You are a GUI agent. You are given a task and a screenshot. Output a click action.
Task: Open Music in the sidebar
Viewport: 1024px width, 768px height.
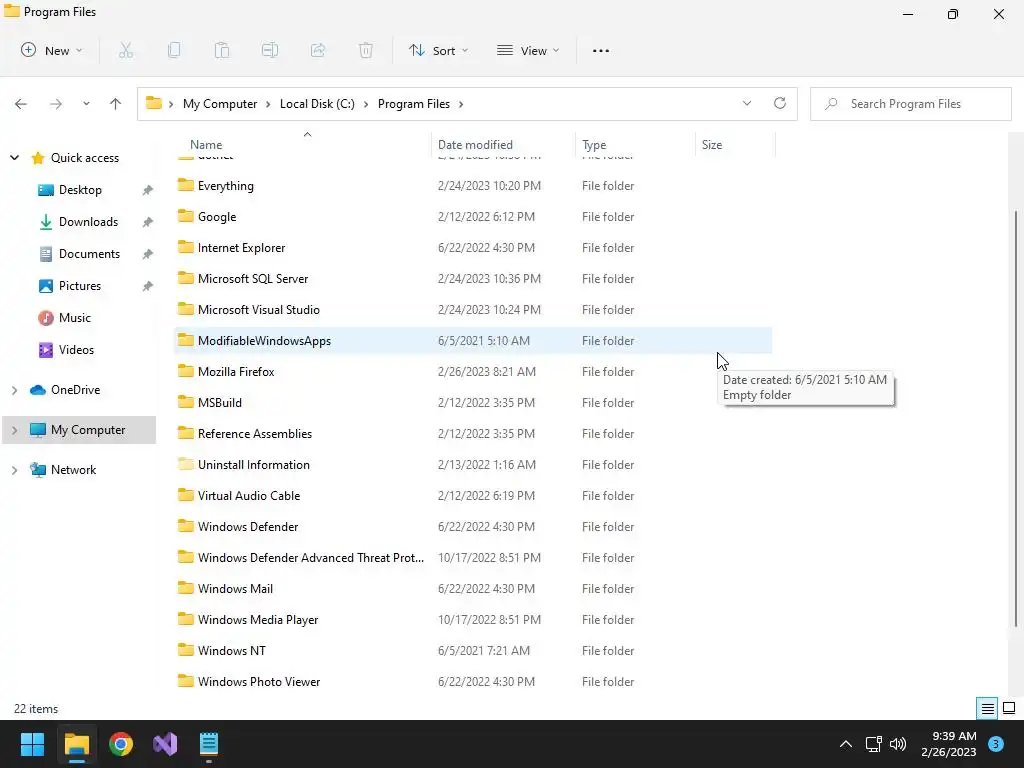(65, 318)
